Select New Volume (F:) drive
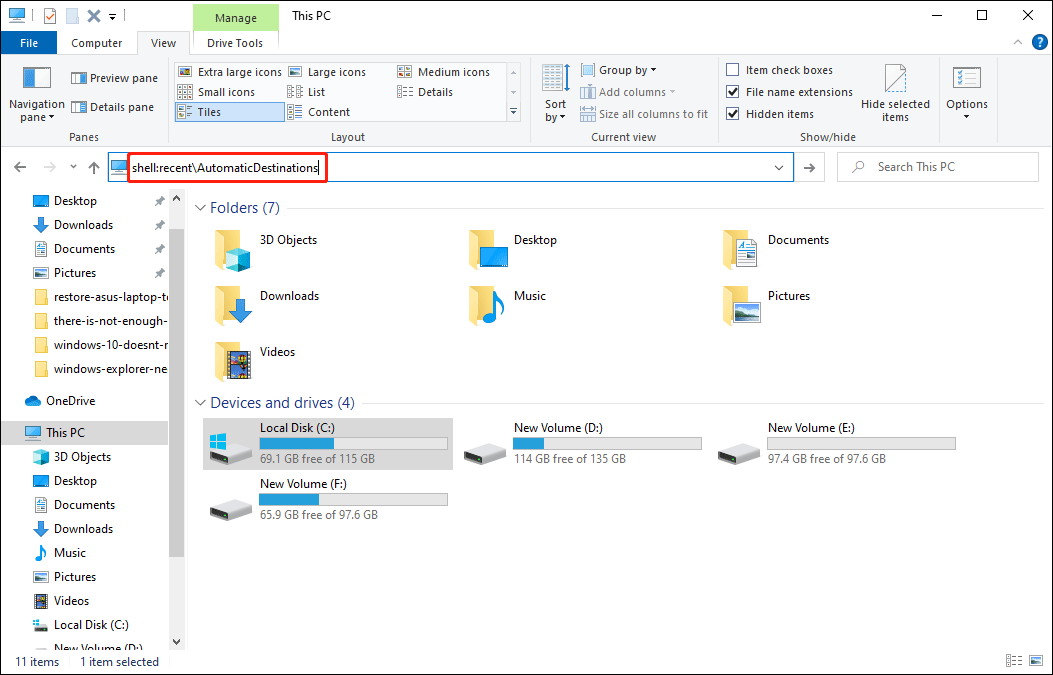 pos(328,499)
